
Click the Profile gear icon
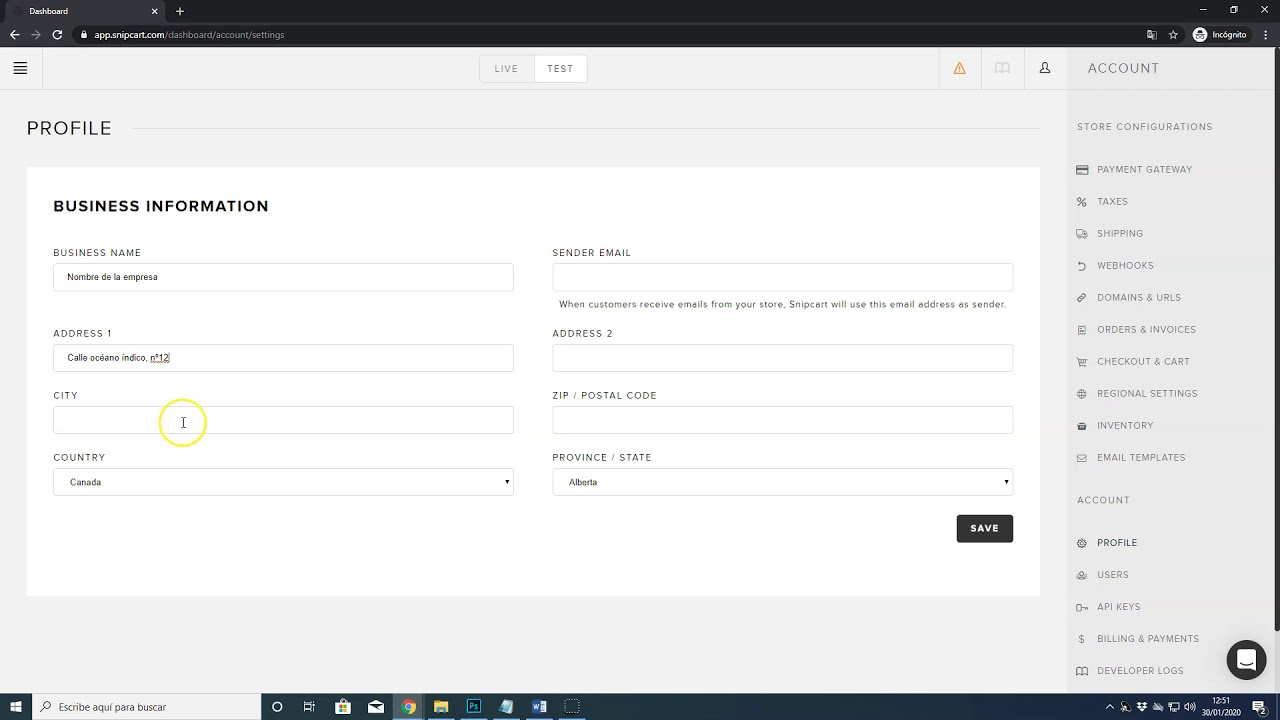[x=1082, y=543]
